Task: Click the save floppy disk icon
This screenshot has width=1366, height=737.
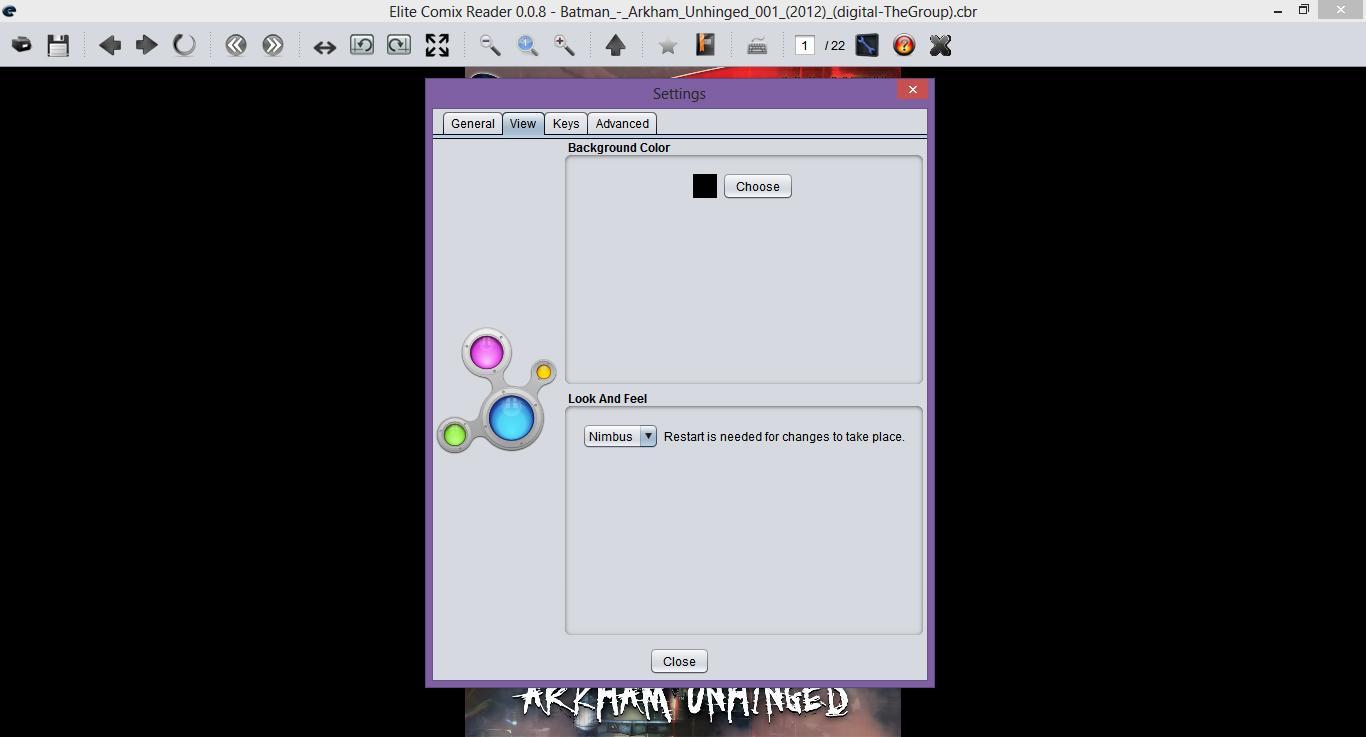Action: pyautogui.click(x=58, y=45)
